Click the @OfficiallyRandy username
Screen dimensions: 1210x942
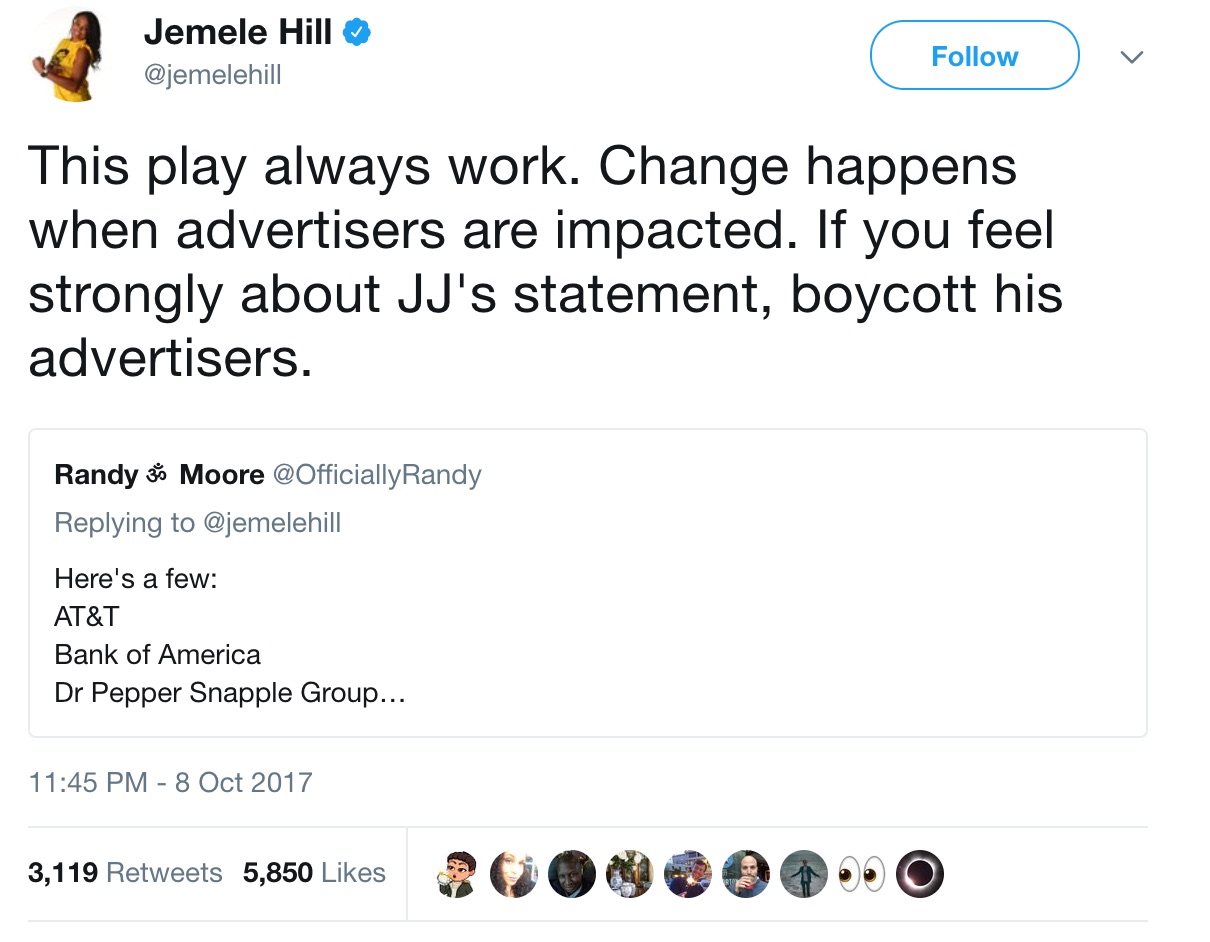point(379,474)
